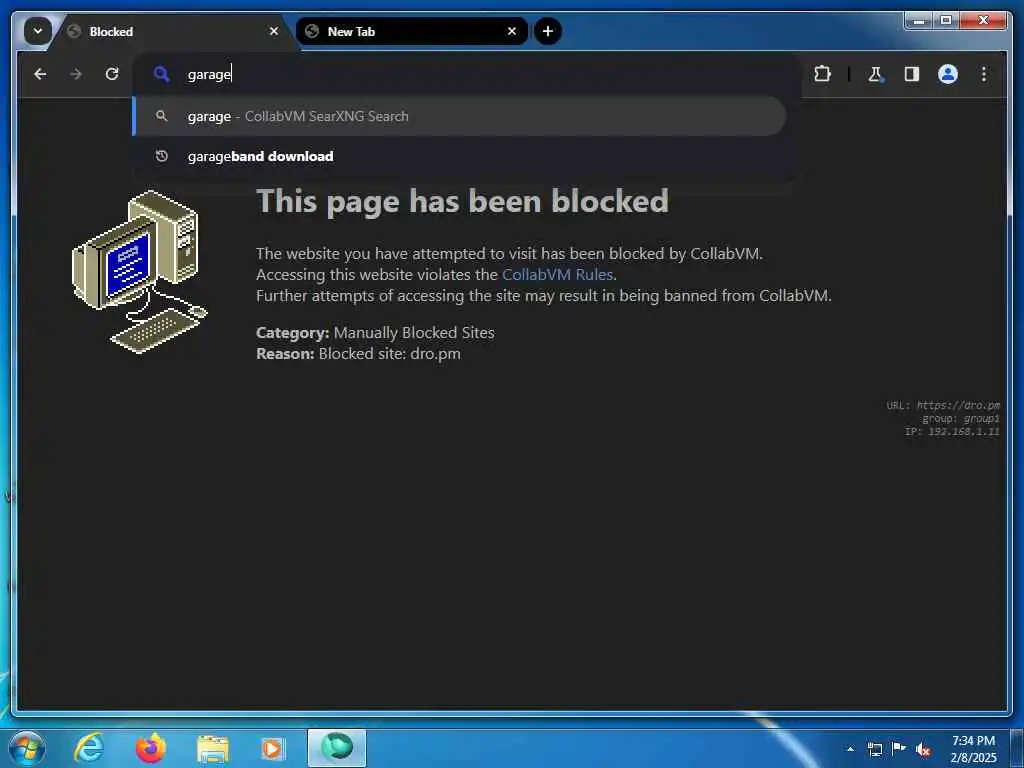Toggle the side panel icon
The height and width of the screenshot is (768, 1024).
pos(912,74)
